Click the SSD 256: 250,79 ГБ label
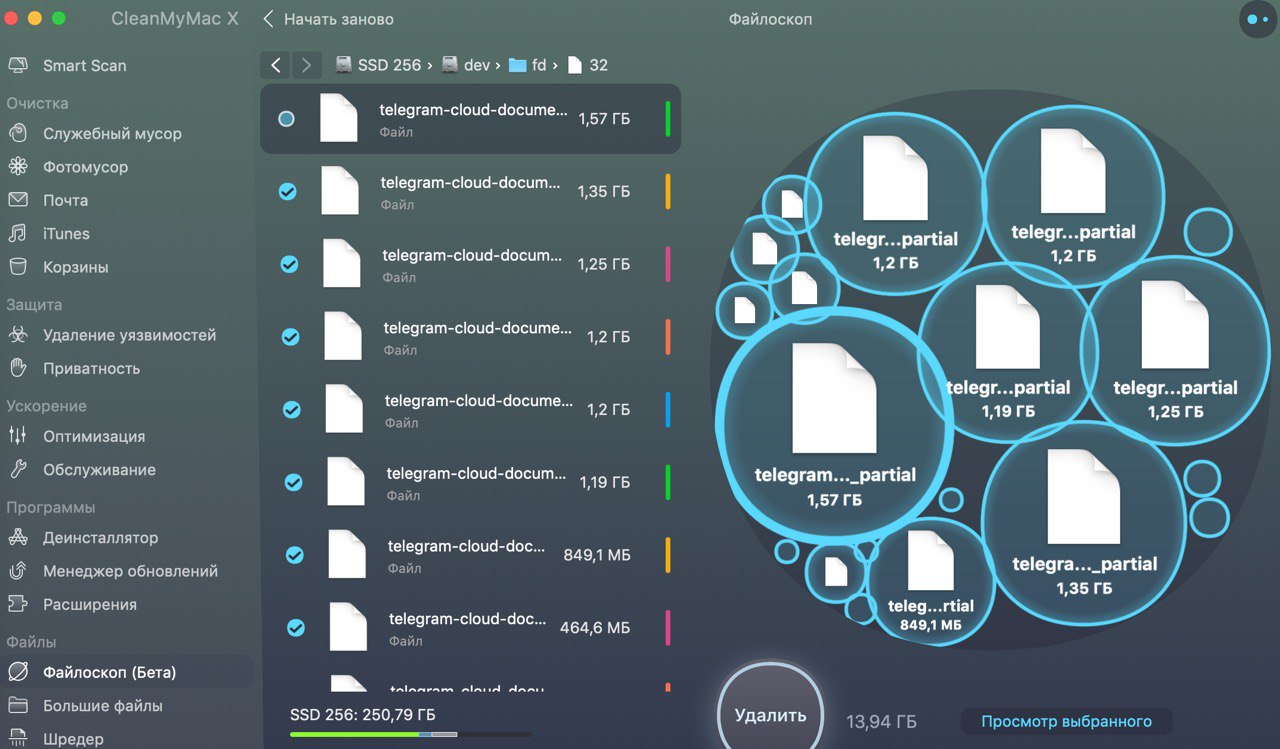Image resolution: width=1280 pixels, height=749 pixels. [363, 715]
